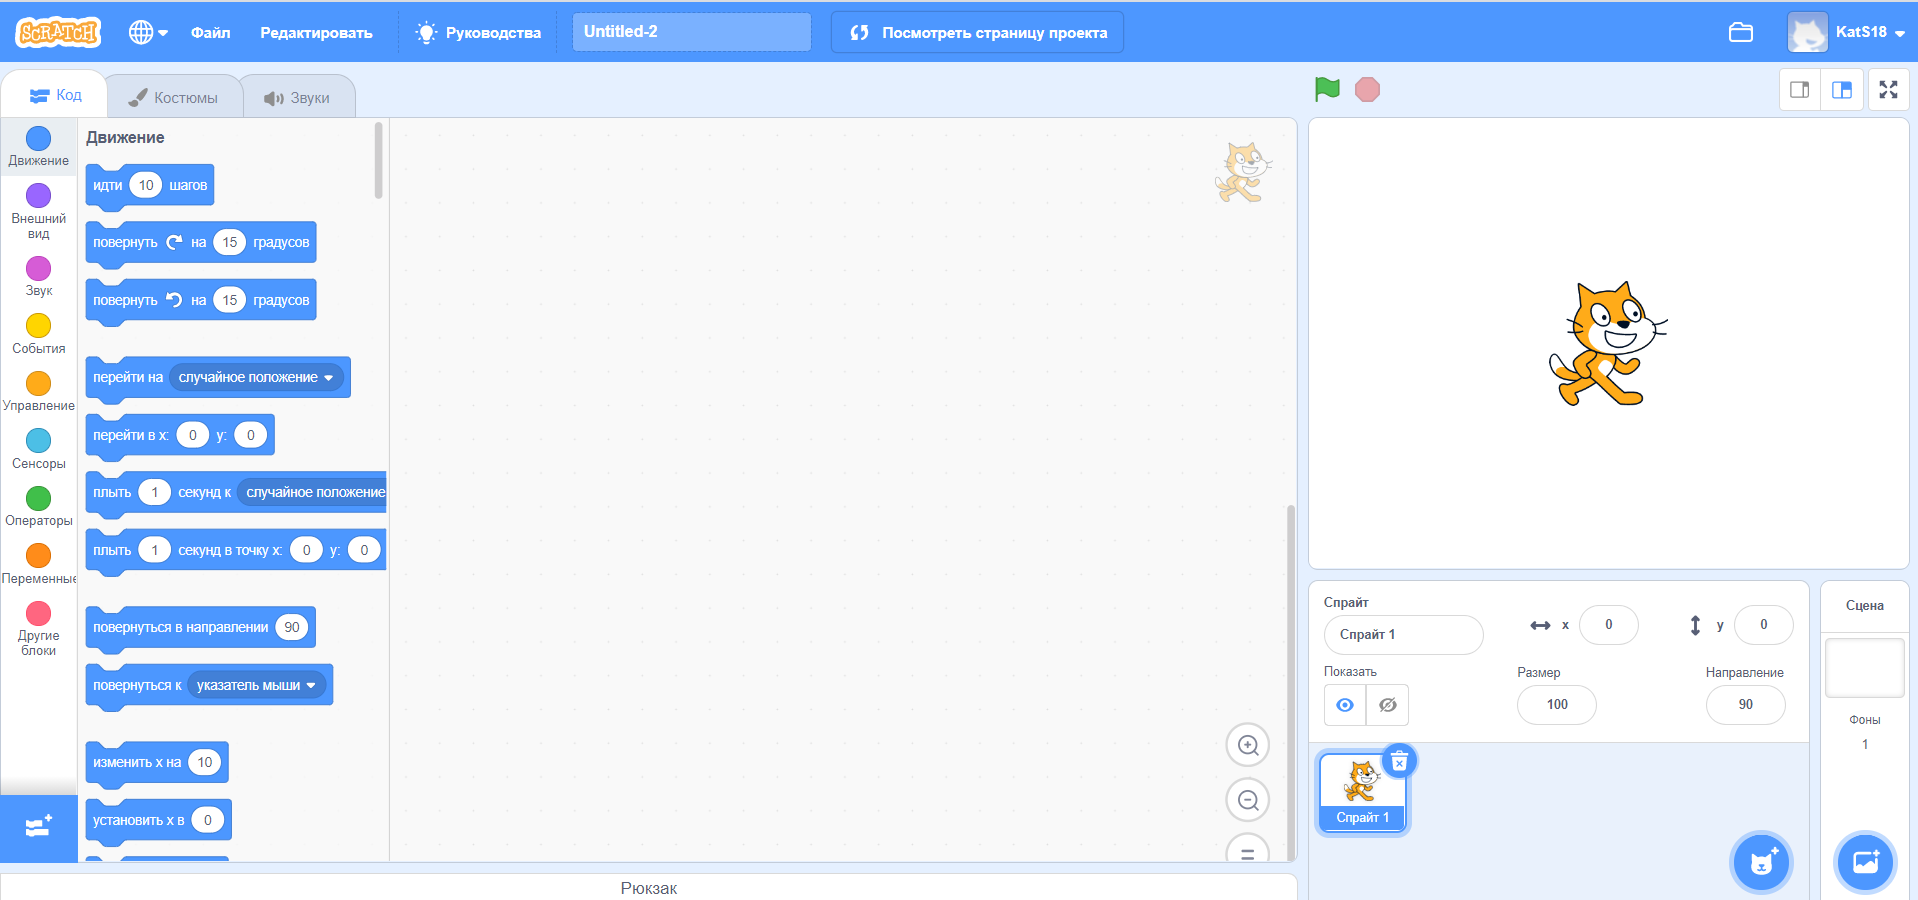Open случайное положение dropdown in перейти на block
This screenshot has width=1918, height=900.
point(256,377)
